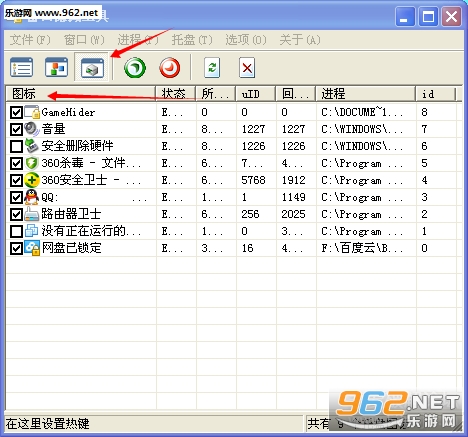Click the 进程 column header

click(x=366, y=94)
